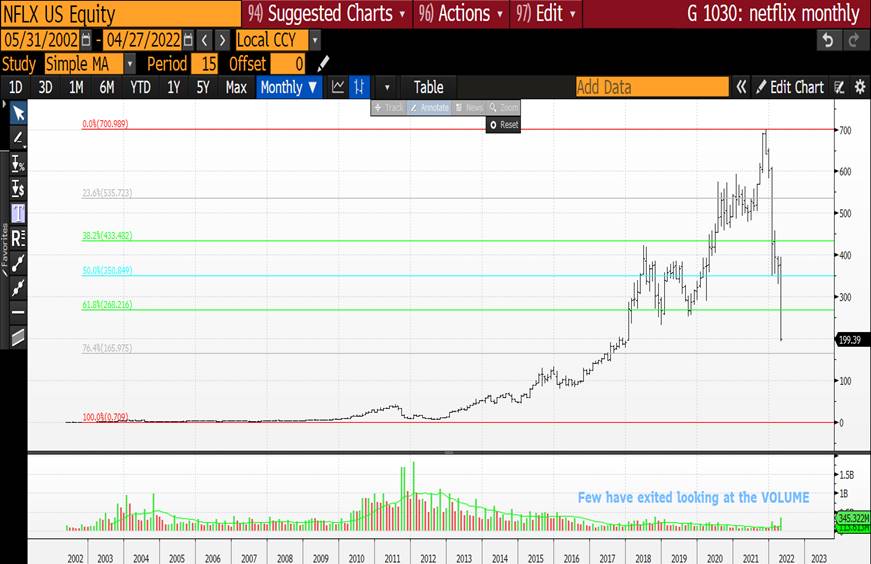Image resolution: width=871 pixels, height=564 pixels.
Task: Select the extended line through points tool
Action: tap(18, 288)
